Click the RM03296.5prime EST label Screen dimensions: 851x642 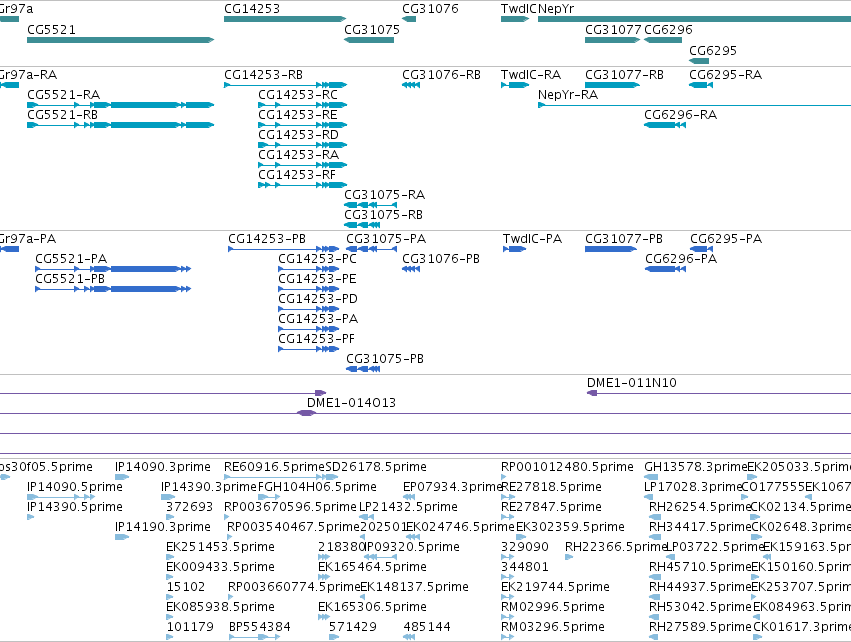click(x=552, y=627)
